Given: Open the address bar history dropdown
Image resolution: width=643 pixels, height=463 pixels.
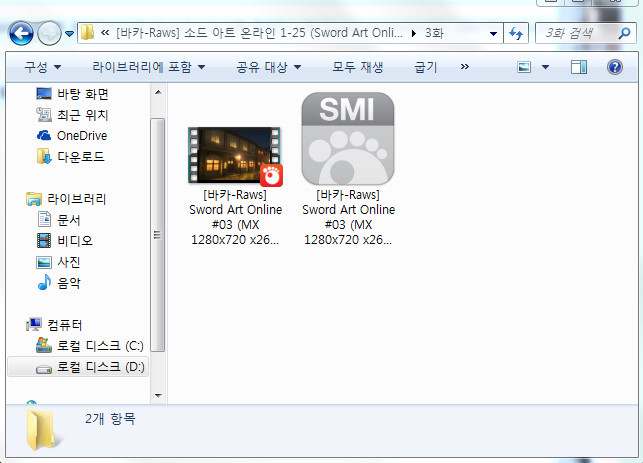Looking at the screenshot, I should (x=493, y=34).
